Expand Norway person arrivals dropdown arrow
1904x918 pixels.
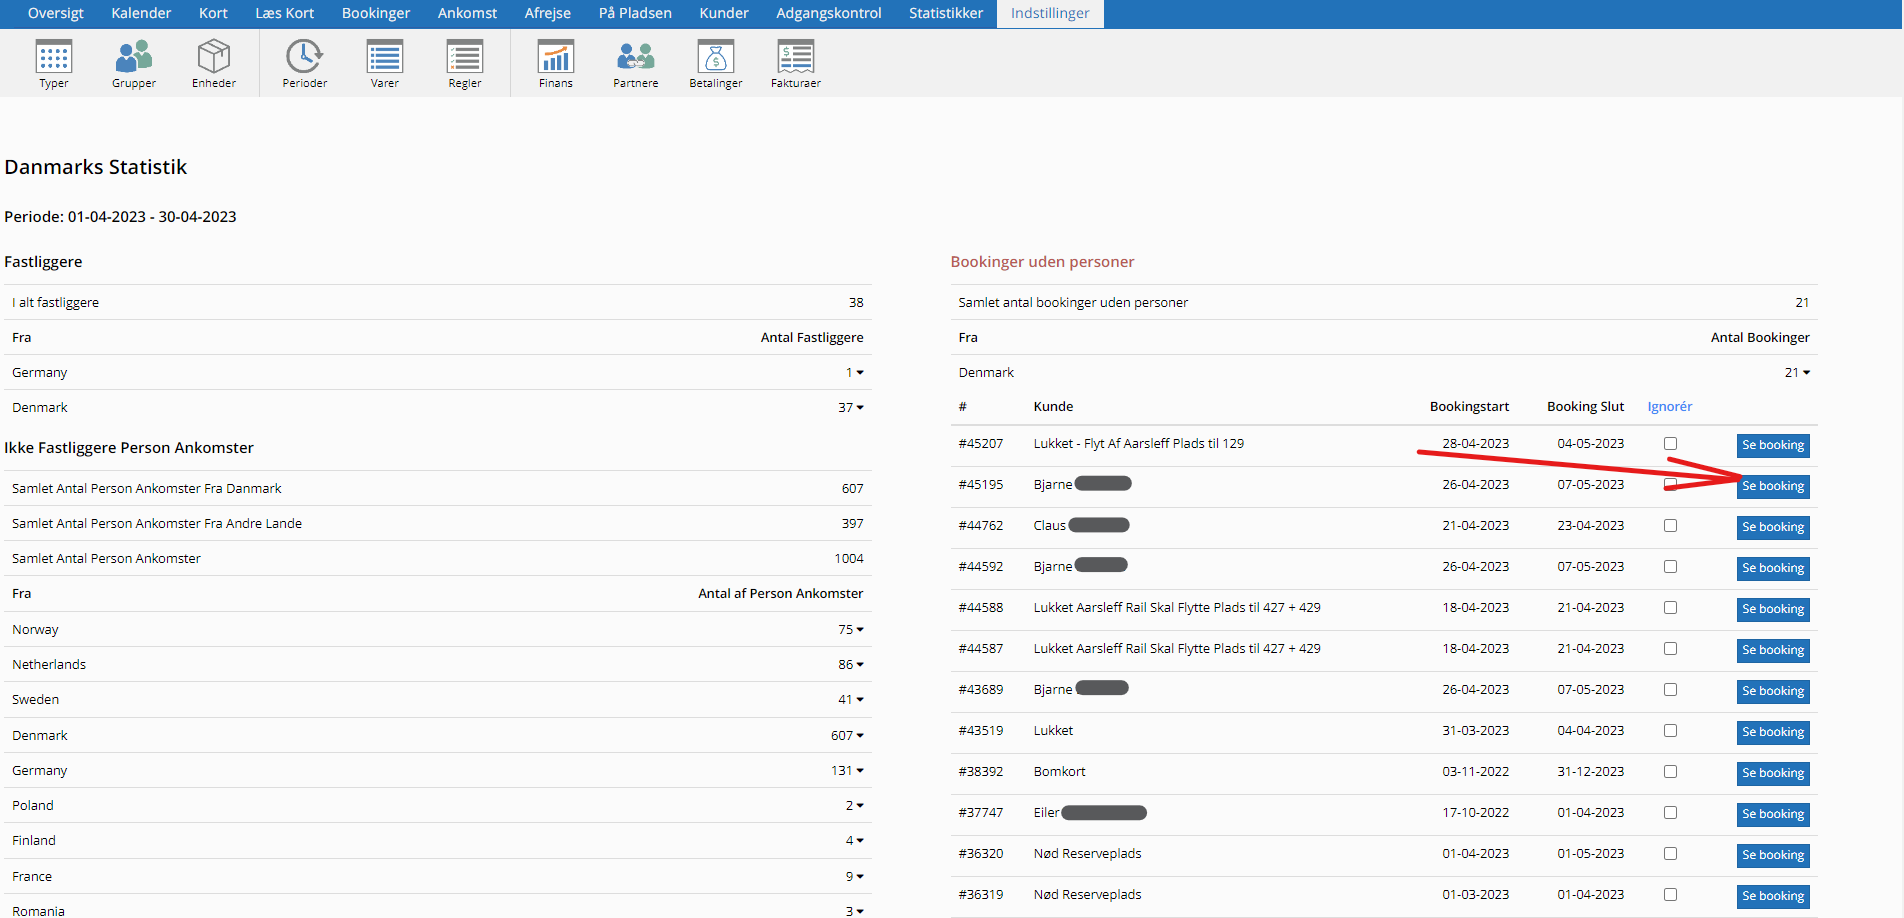(x=859, y=630)
